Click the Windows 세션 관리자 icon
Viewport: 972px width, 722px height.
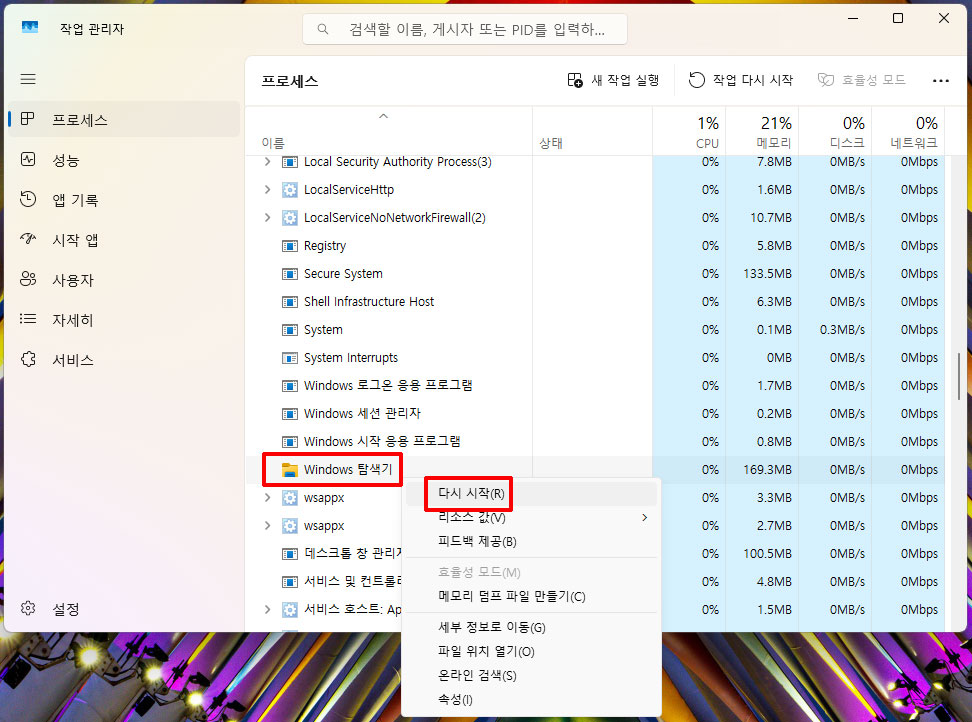tap(289, 413)
